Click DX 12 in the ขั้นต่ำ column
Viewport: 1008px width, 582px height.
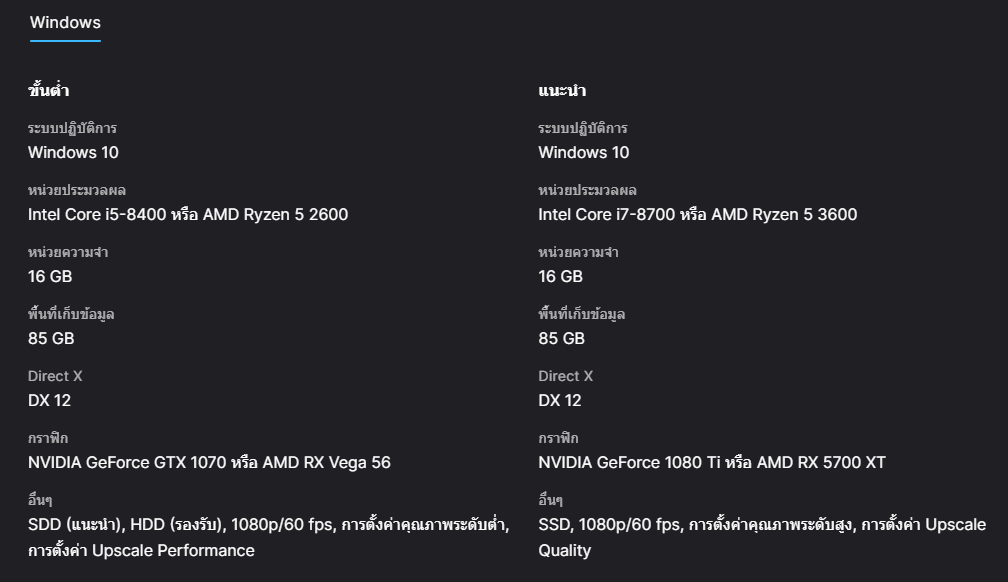[49, 400]
